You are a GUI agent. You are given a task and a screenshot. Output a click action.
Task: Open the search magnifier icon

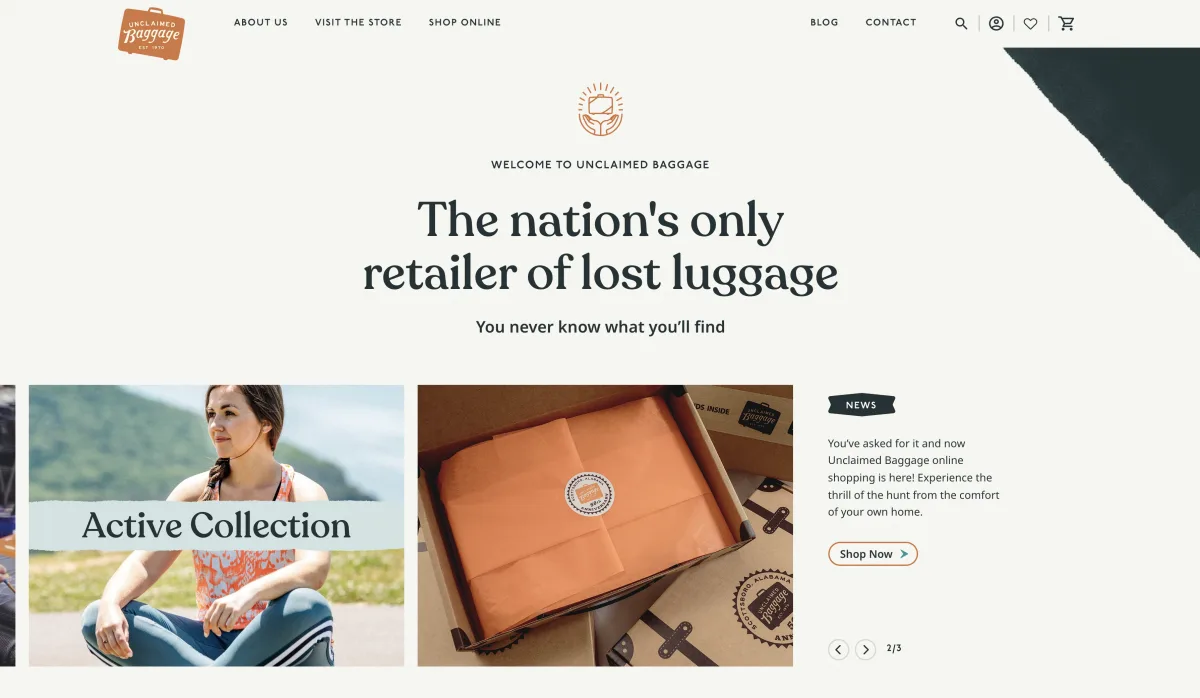[961, 23]
